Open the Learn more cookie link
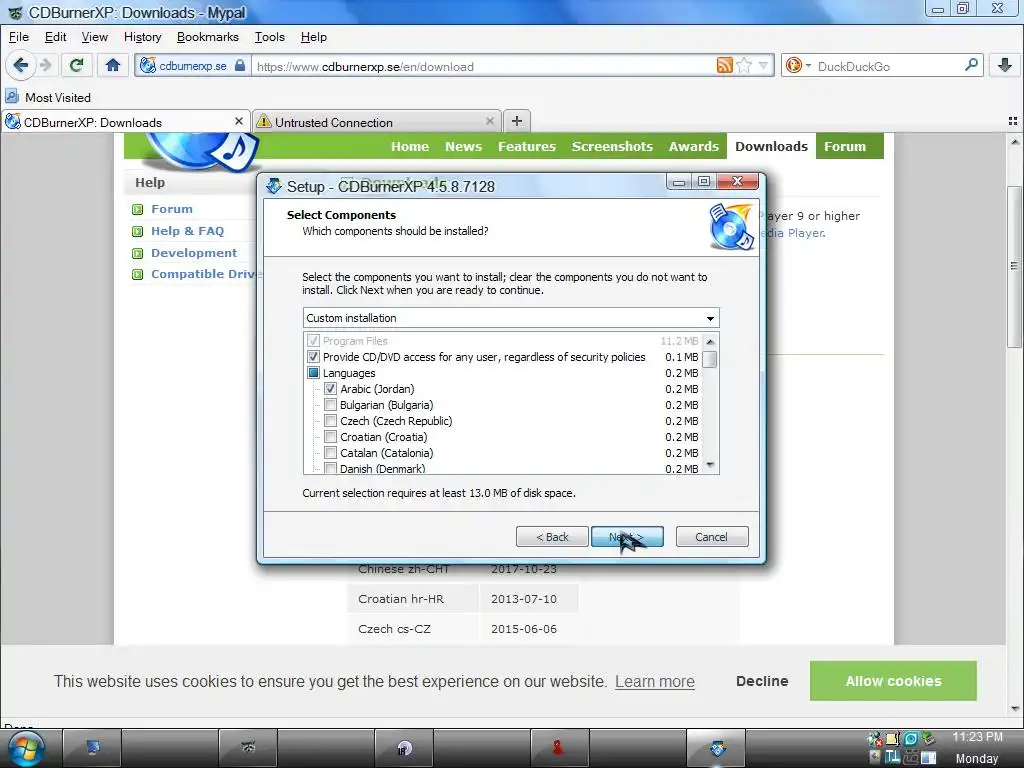This screenshot has height=768, width=1024. 654,681
